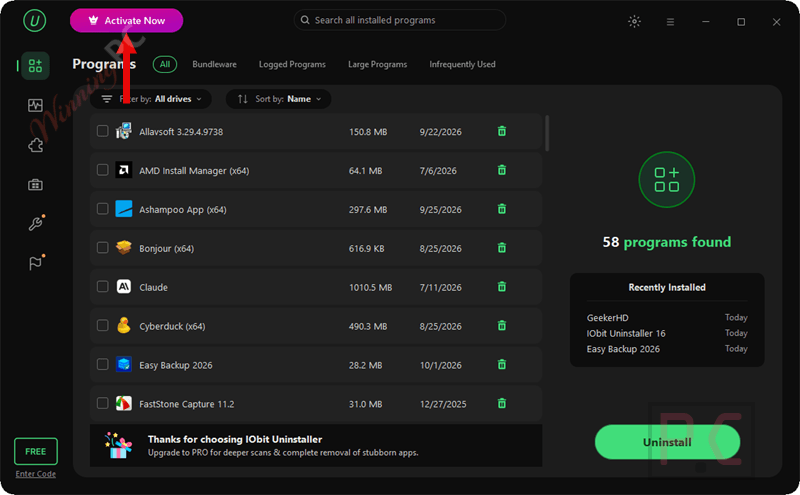Click the 10/1/2026 date value

pos(440,365)
